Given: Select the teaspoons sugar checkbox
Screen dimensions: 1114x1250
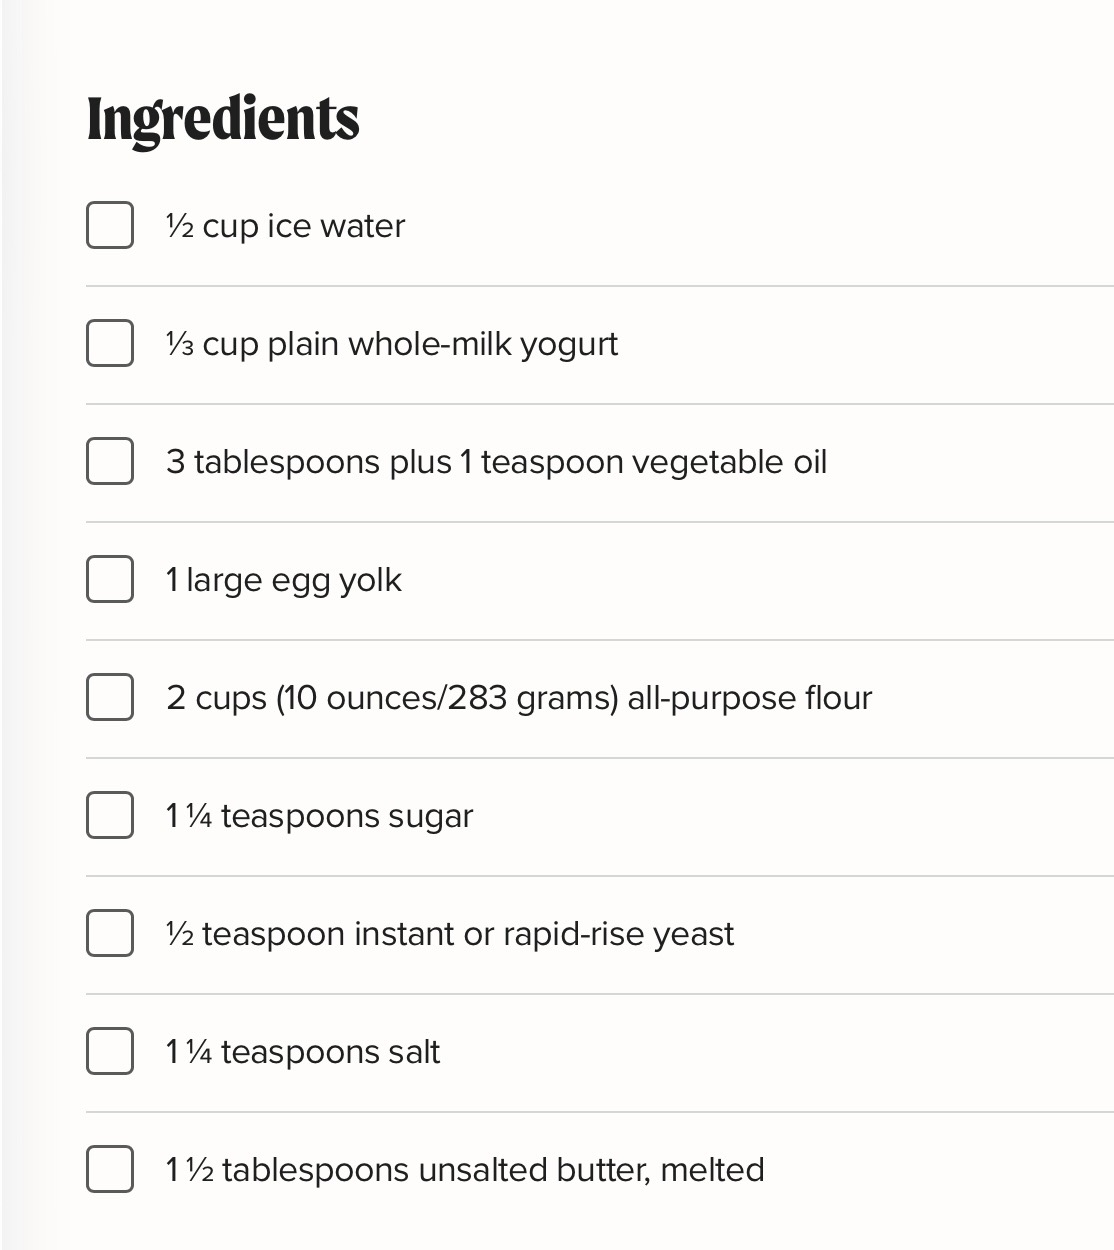Looking at the screenshot, I should (110, 815).
